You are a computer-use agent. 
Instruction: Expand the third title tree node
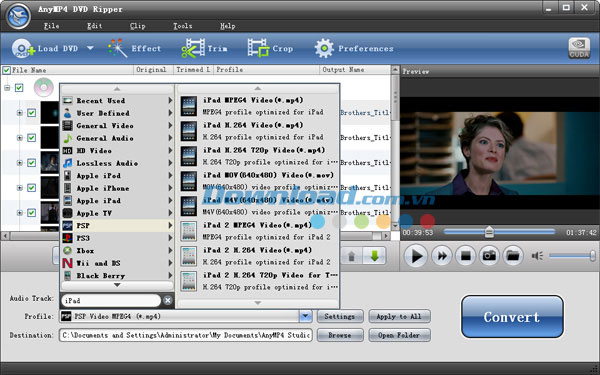click(20, 163)
